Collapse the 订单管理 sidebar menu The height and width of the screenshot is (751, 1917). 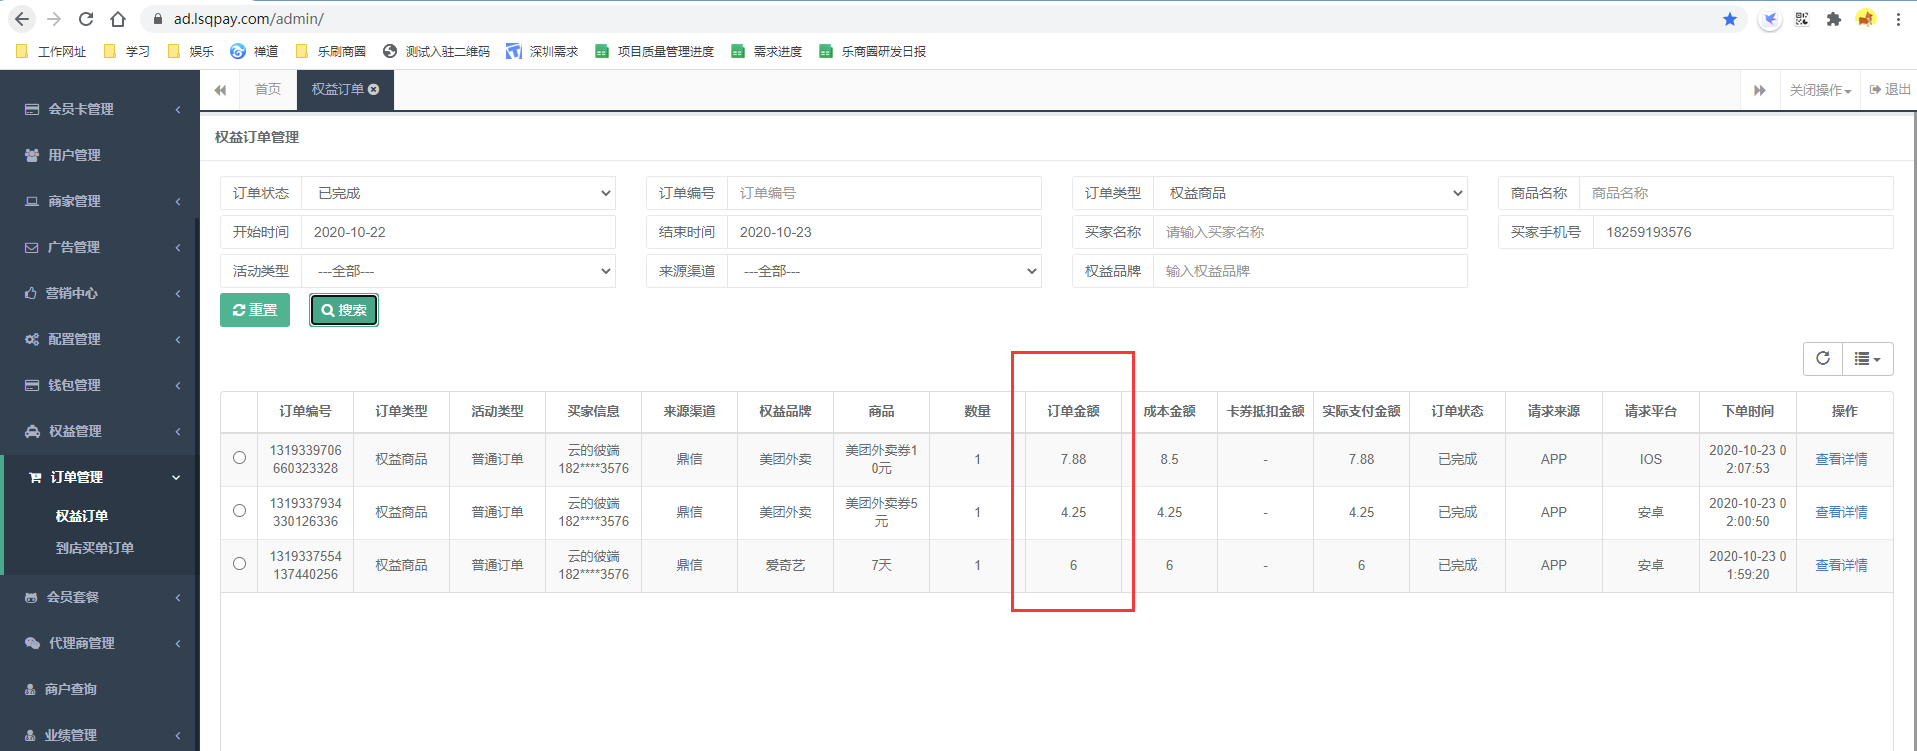point(100,477)
